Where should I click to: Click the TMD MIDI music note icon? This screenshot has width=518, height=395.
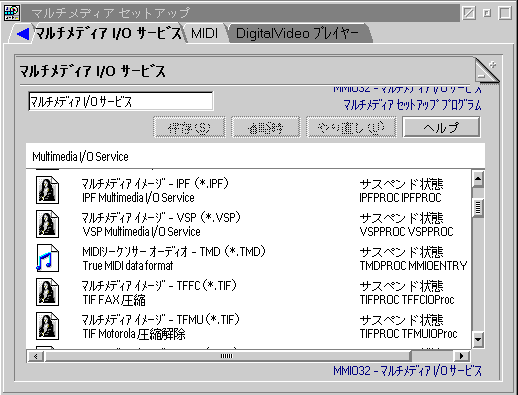tap(47, 258)
